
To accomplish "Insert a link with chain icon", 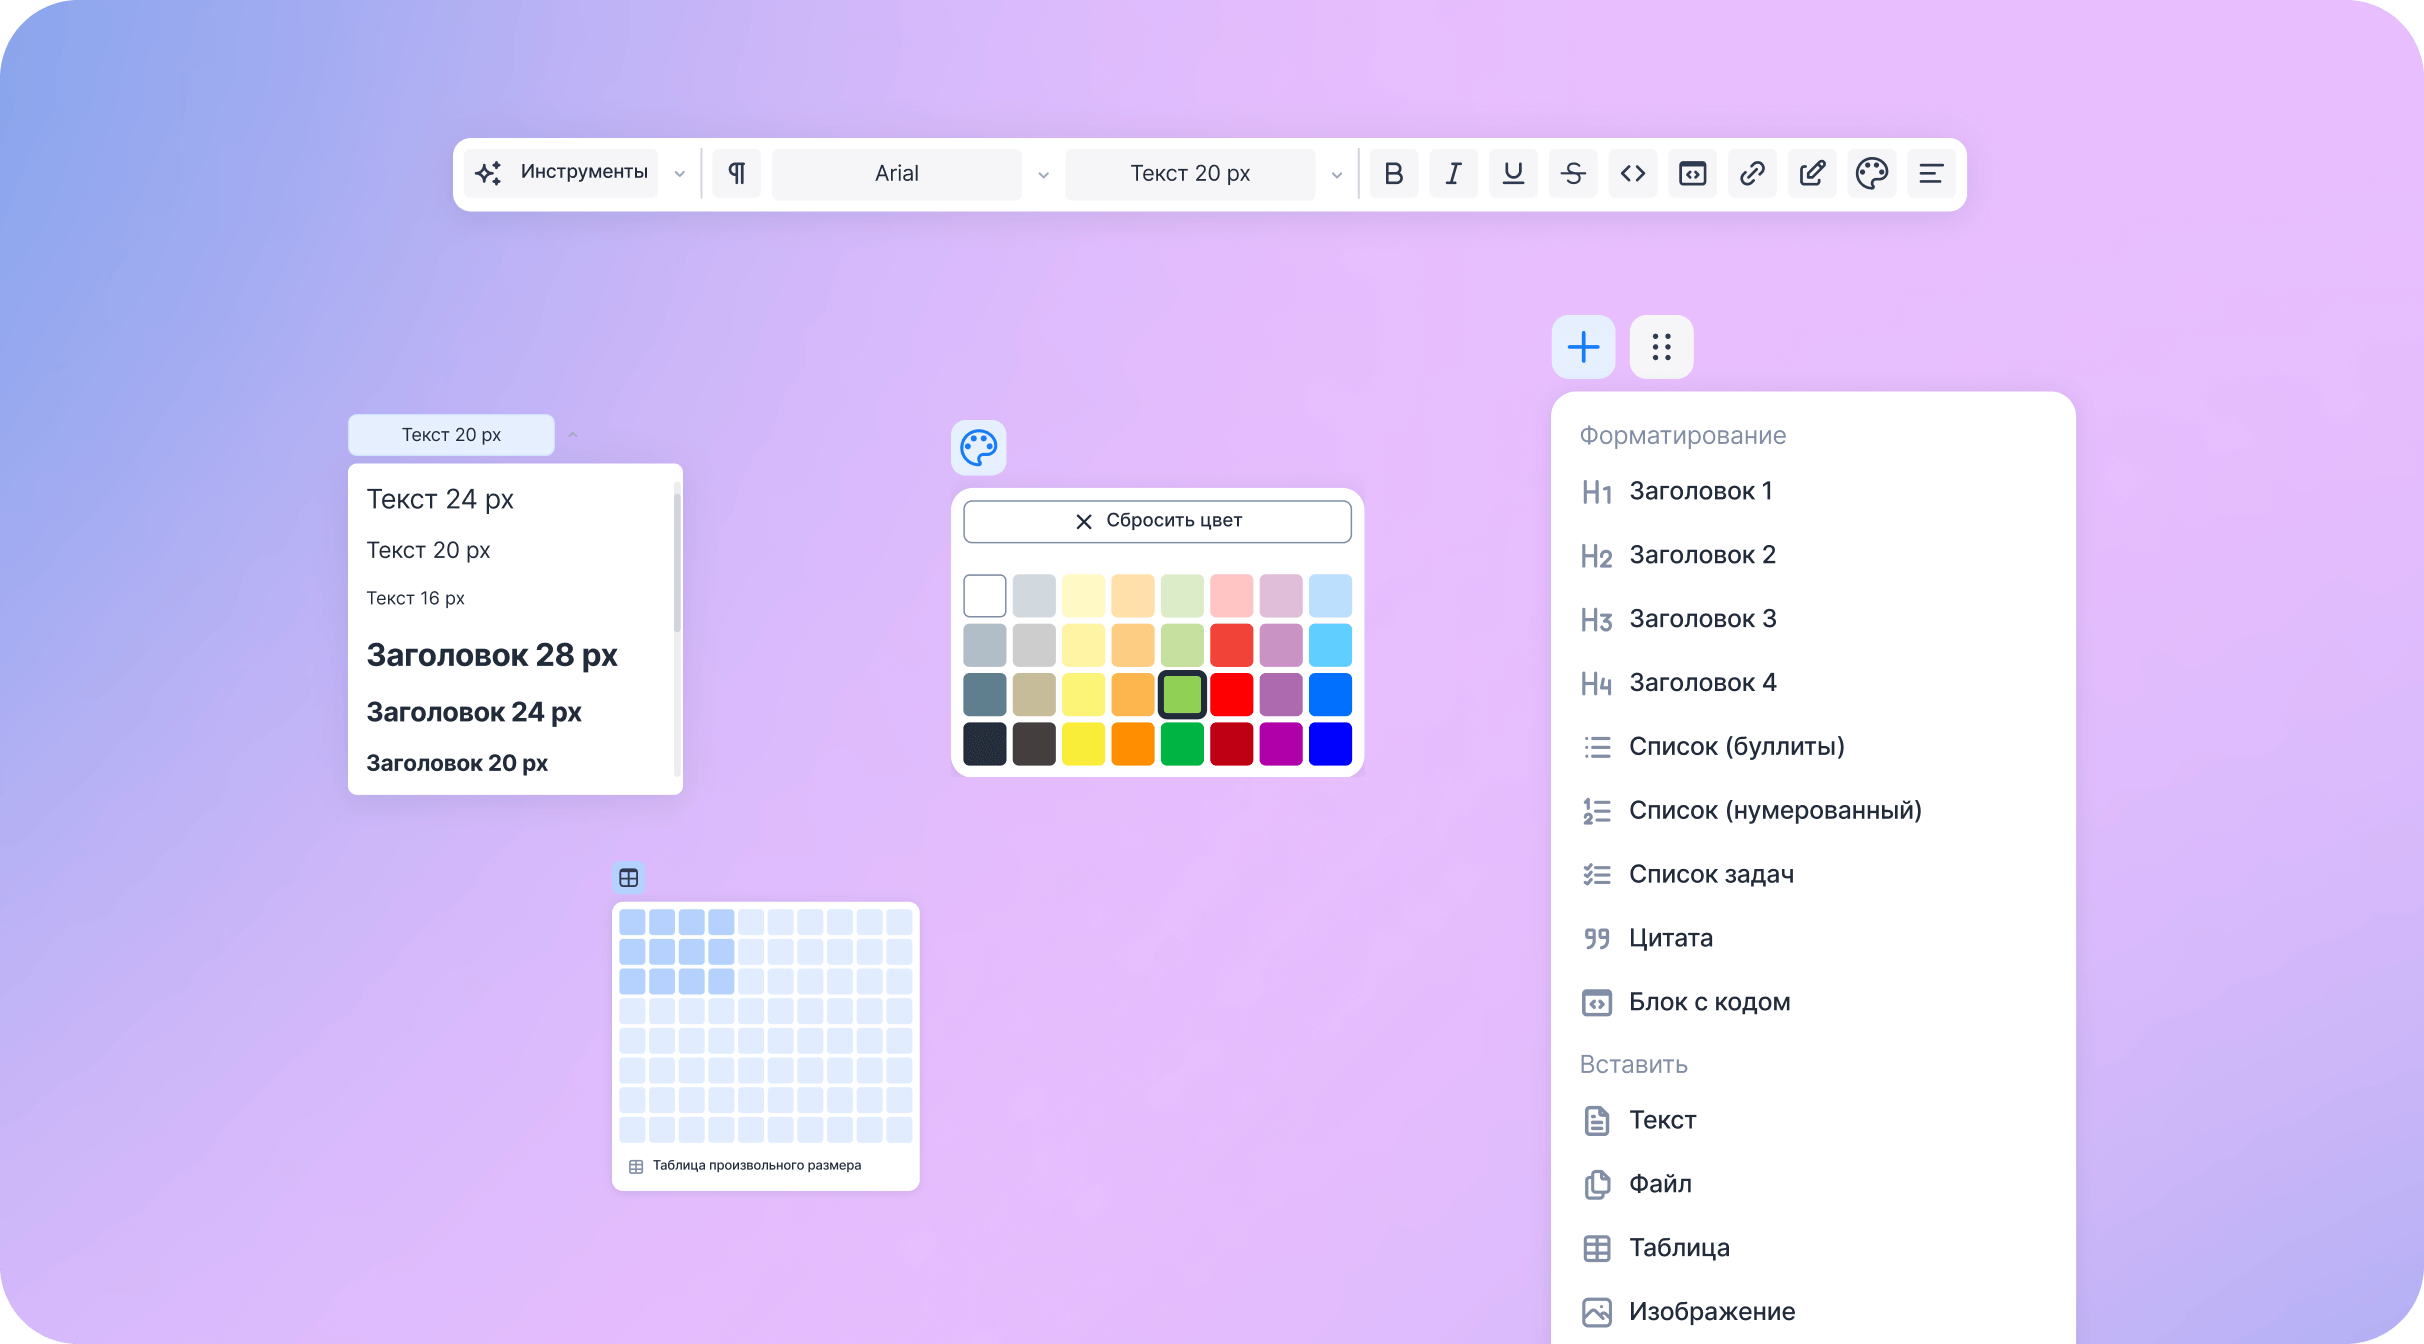I will click(1752, 174).
